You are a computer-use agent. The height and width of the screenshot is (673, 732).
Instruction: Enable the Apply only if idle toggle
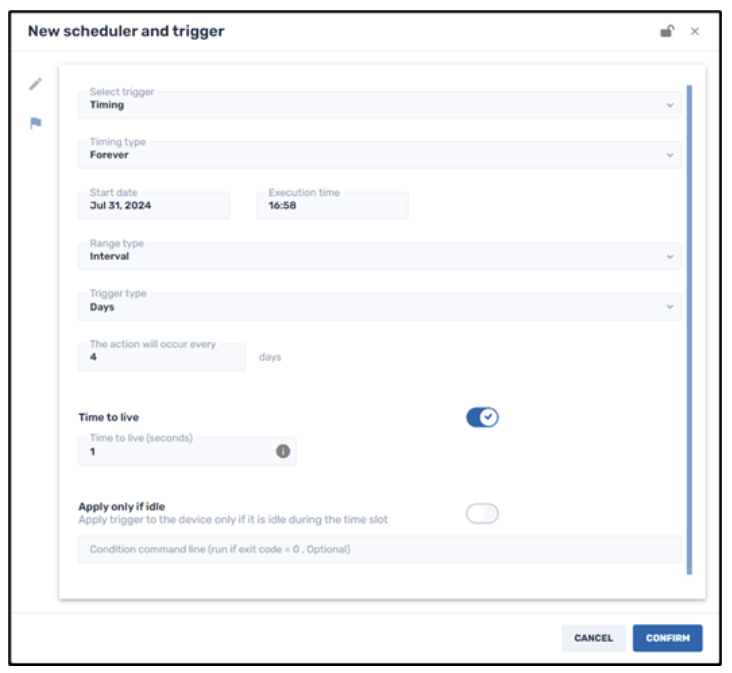[x=482, y=514]
